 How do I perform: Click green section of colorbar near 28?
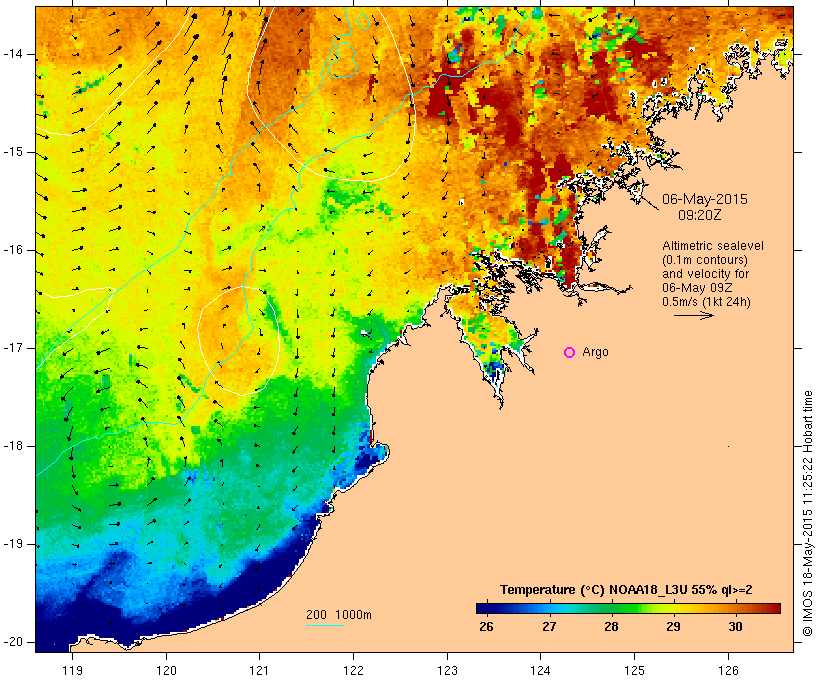[611, 608]
